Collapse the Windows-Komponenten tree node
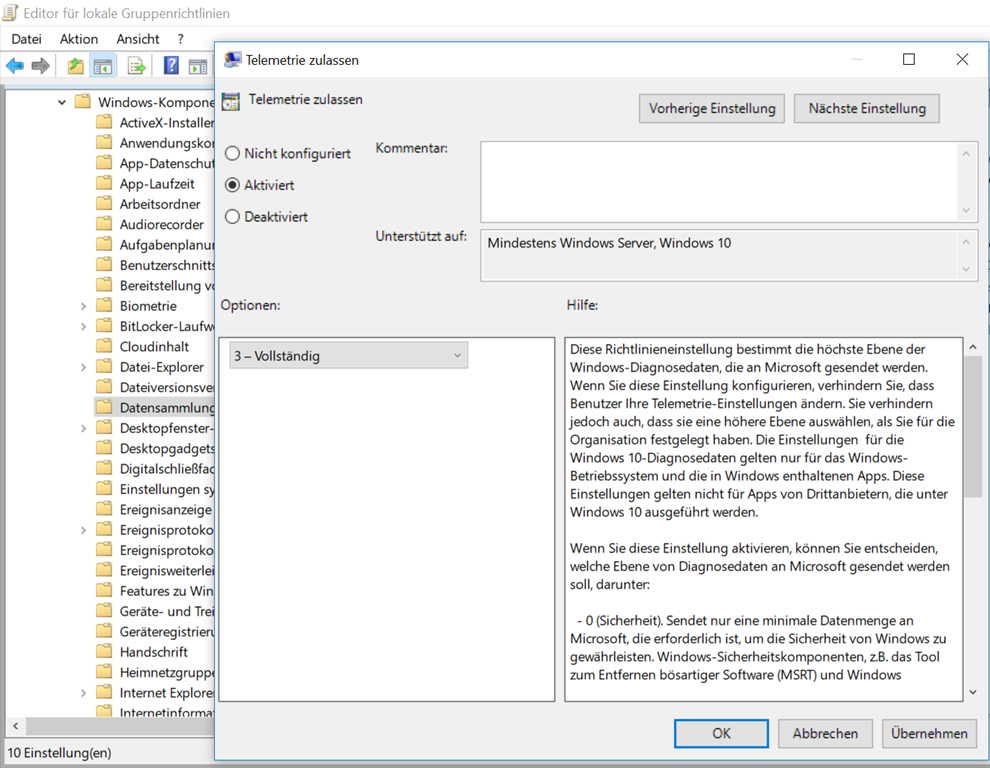 tap(62, 102)
